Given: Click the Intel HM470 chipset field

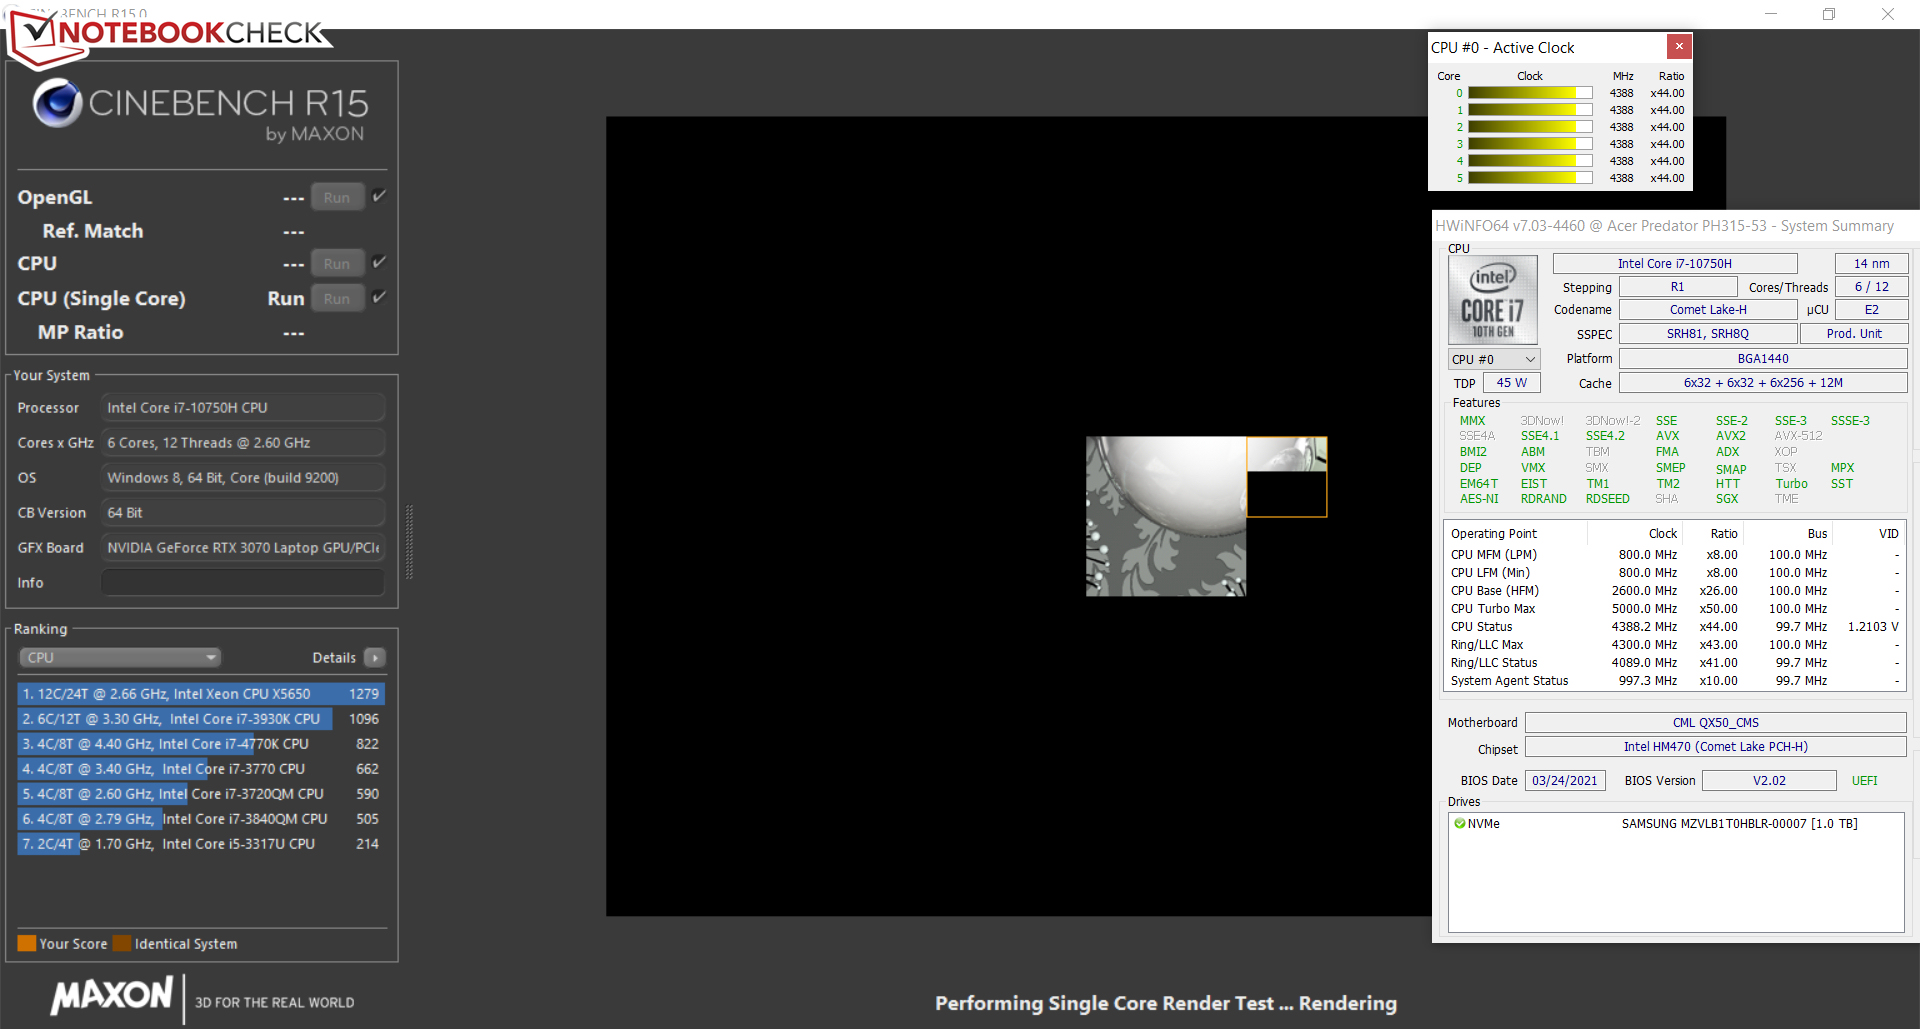Looking at the screenshot, I should click(x=1716, y=747).
